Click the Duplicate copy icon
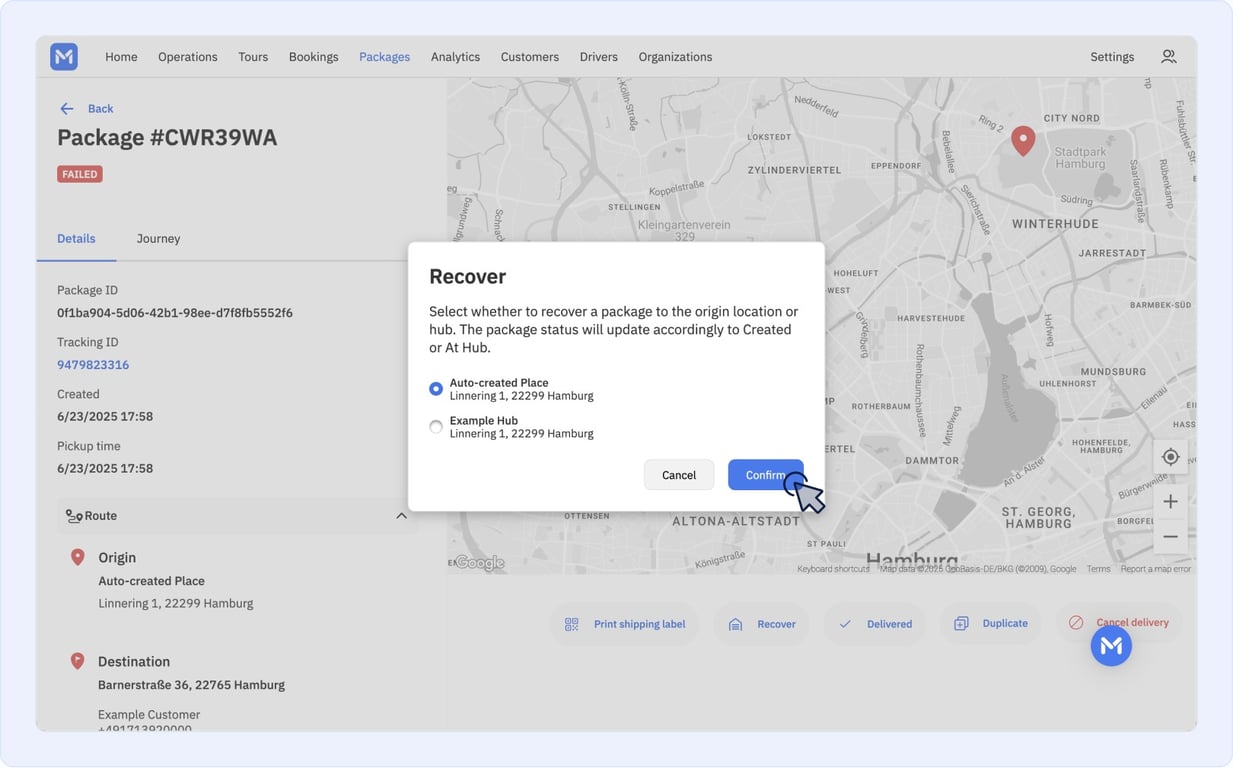This screenshot has height=768, width=1233. pos(961,623)
